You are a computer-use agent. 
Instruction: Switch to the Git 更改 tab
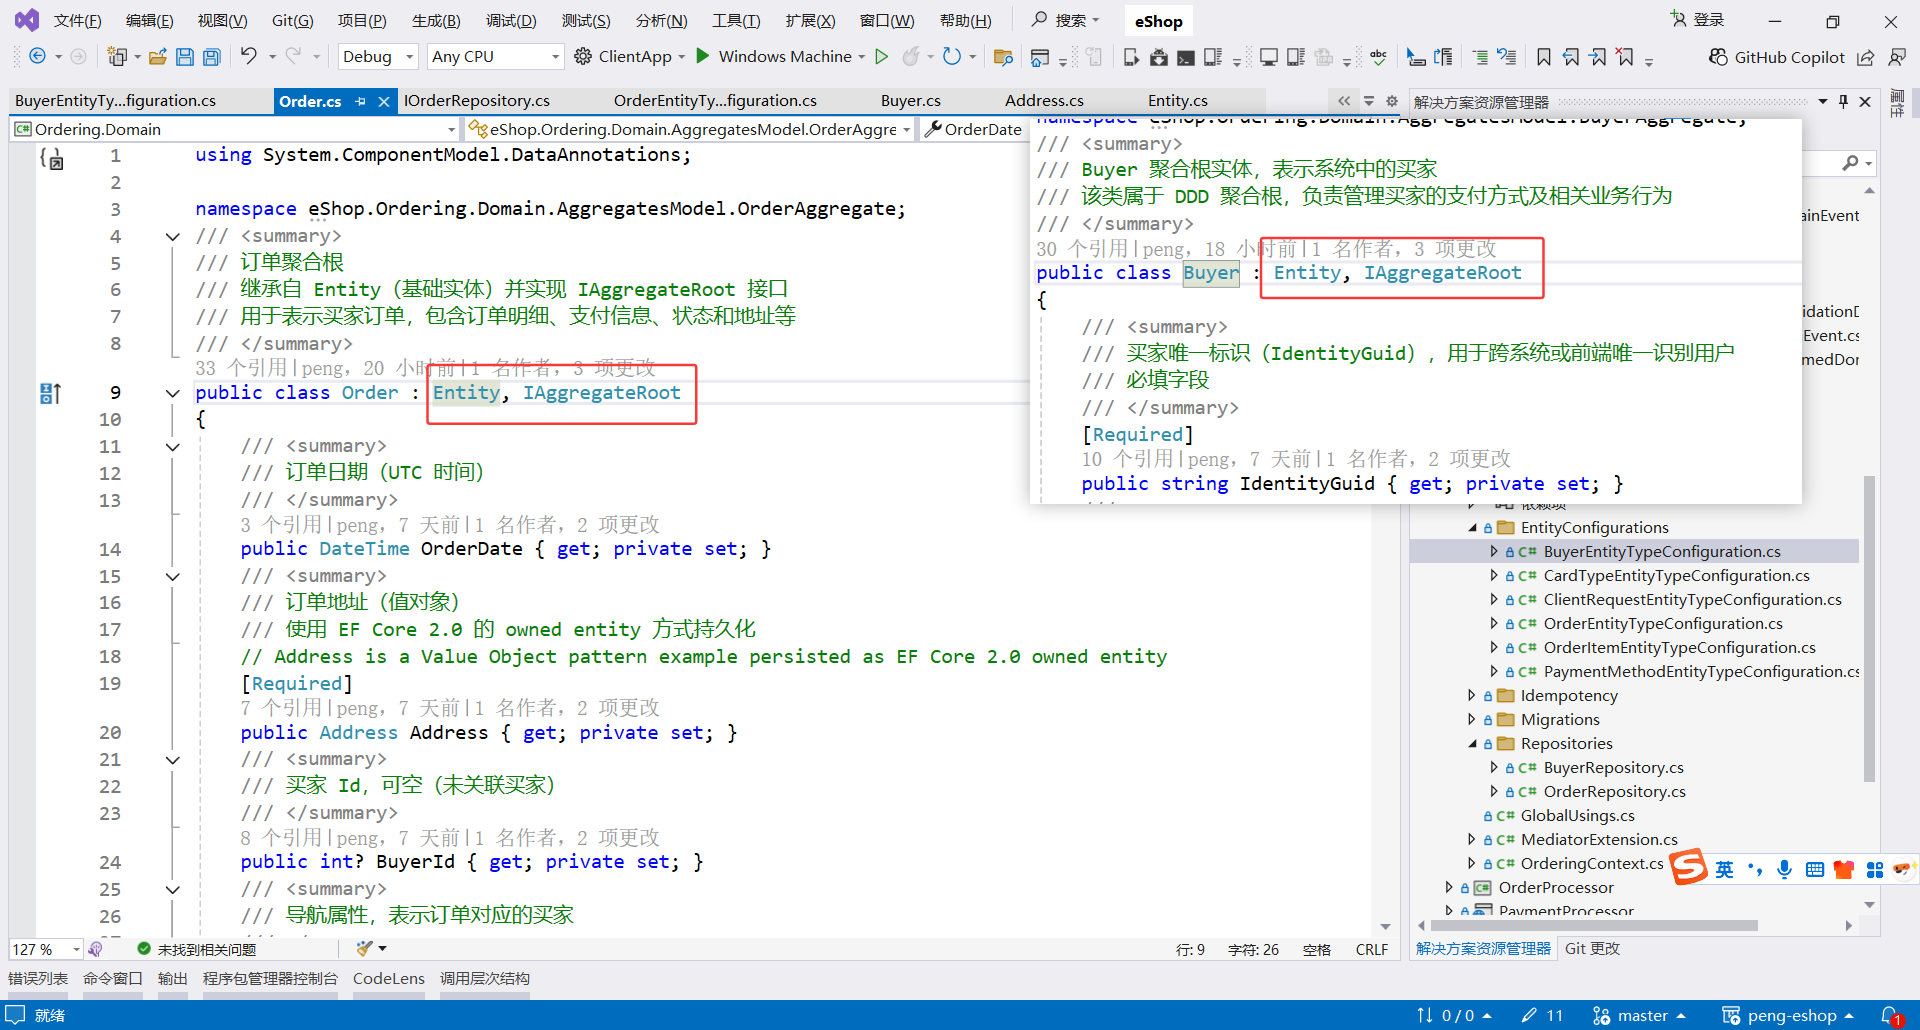[1592, 949]
